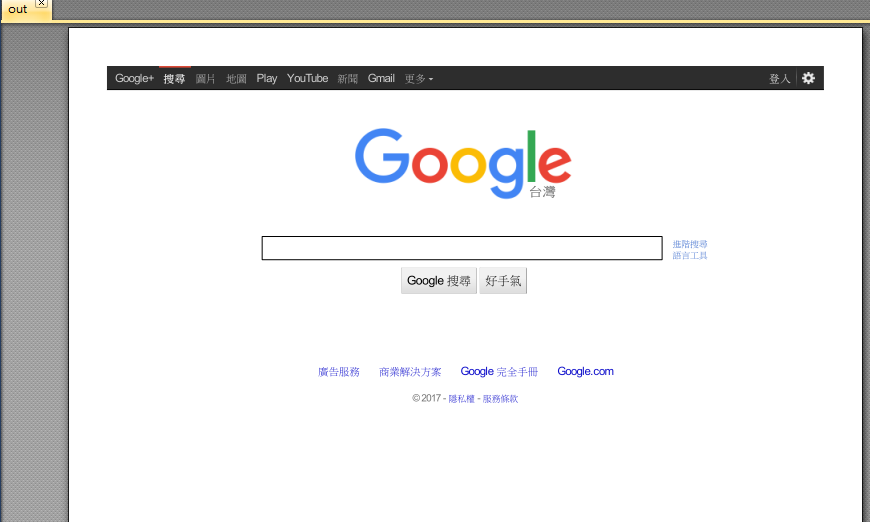Open the 商業解決方案 footer link

(410, 372)
